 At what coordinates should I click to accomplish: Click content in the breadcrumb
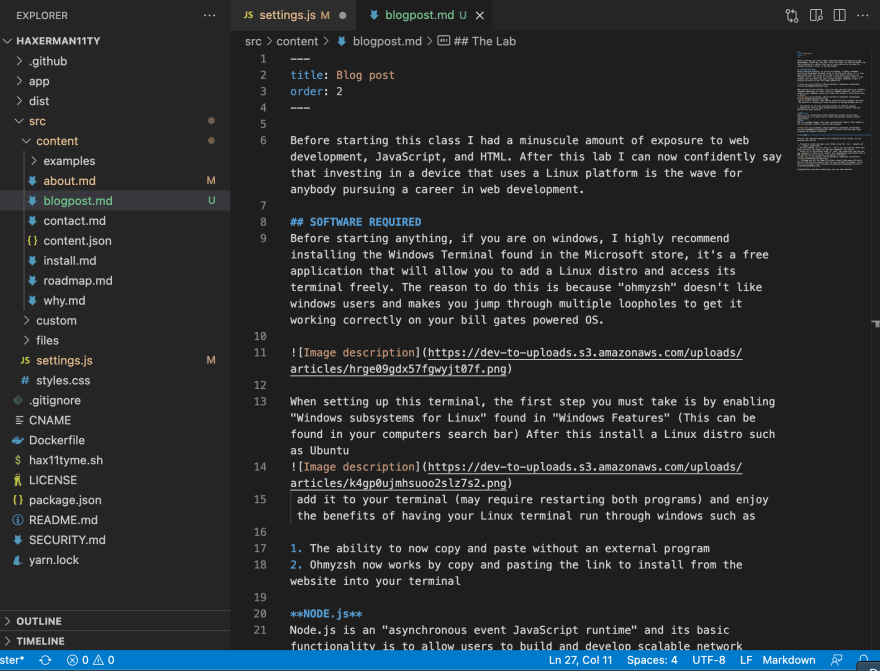tap(297, 41)
